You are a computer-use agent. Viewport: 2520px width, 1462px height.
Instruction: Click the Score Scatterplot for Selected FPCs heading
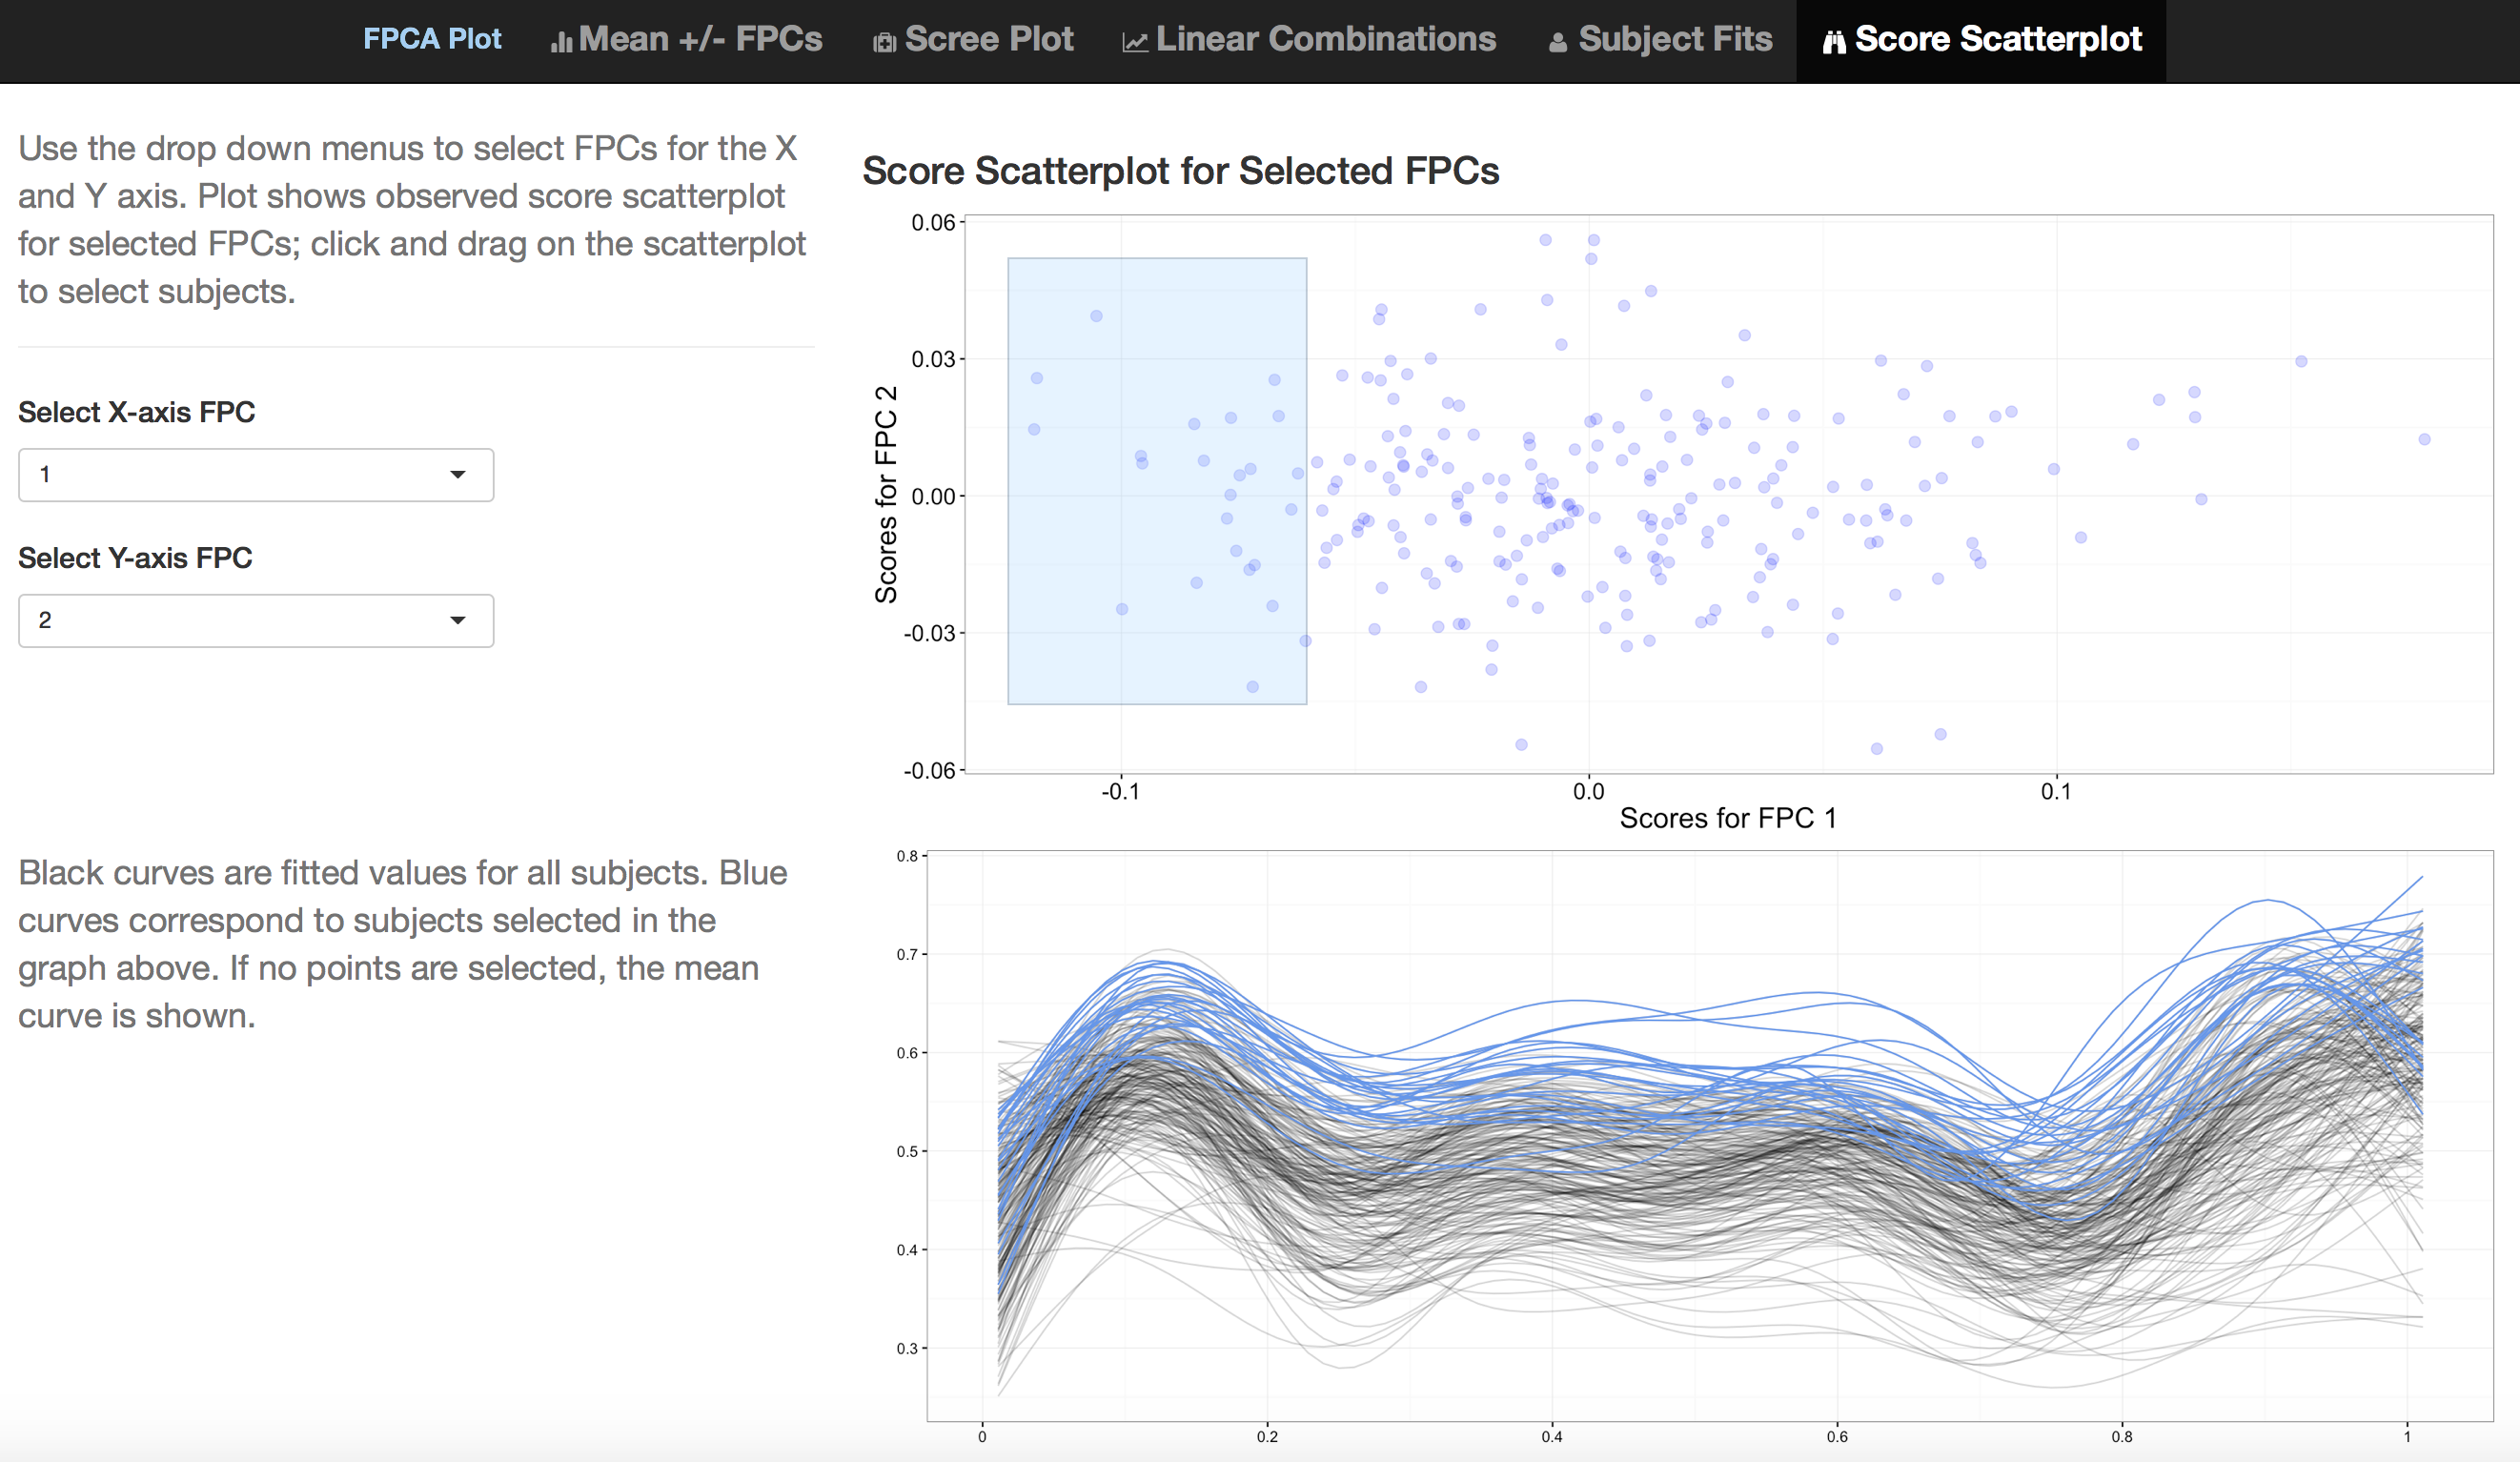click(1180, 171)
